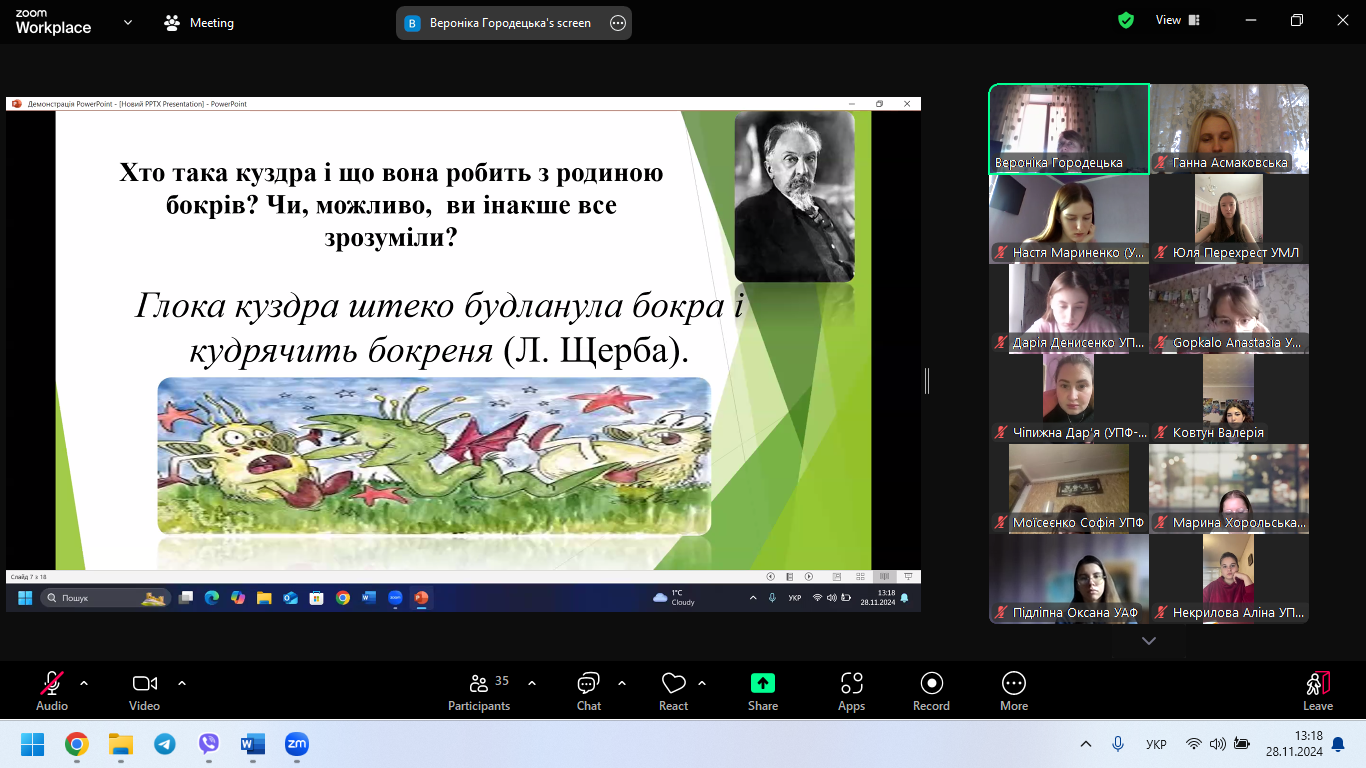Click Пошук search box in shared taskbar

pos(105,598)
